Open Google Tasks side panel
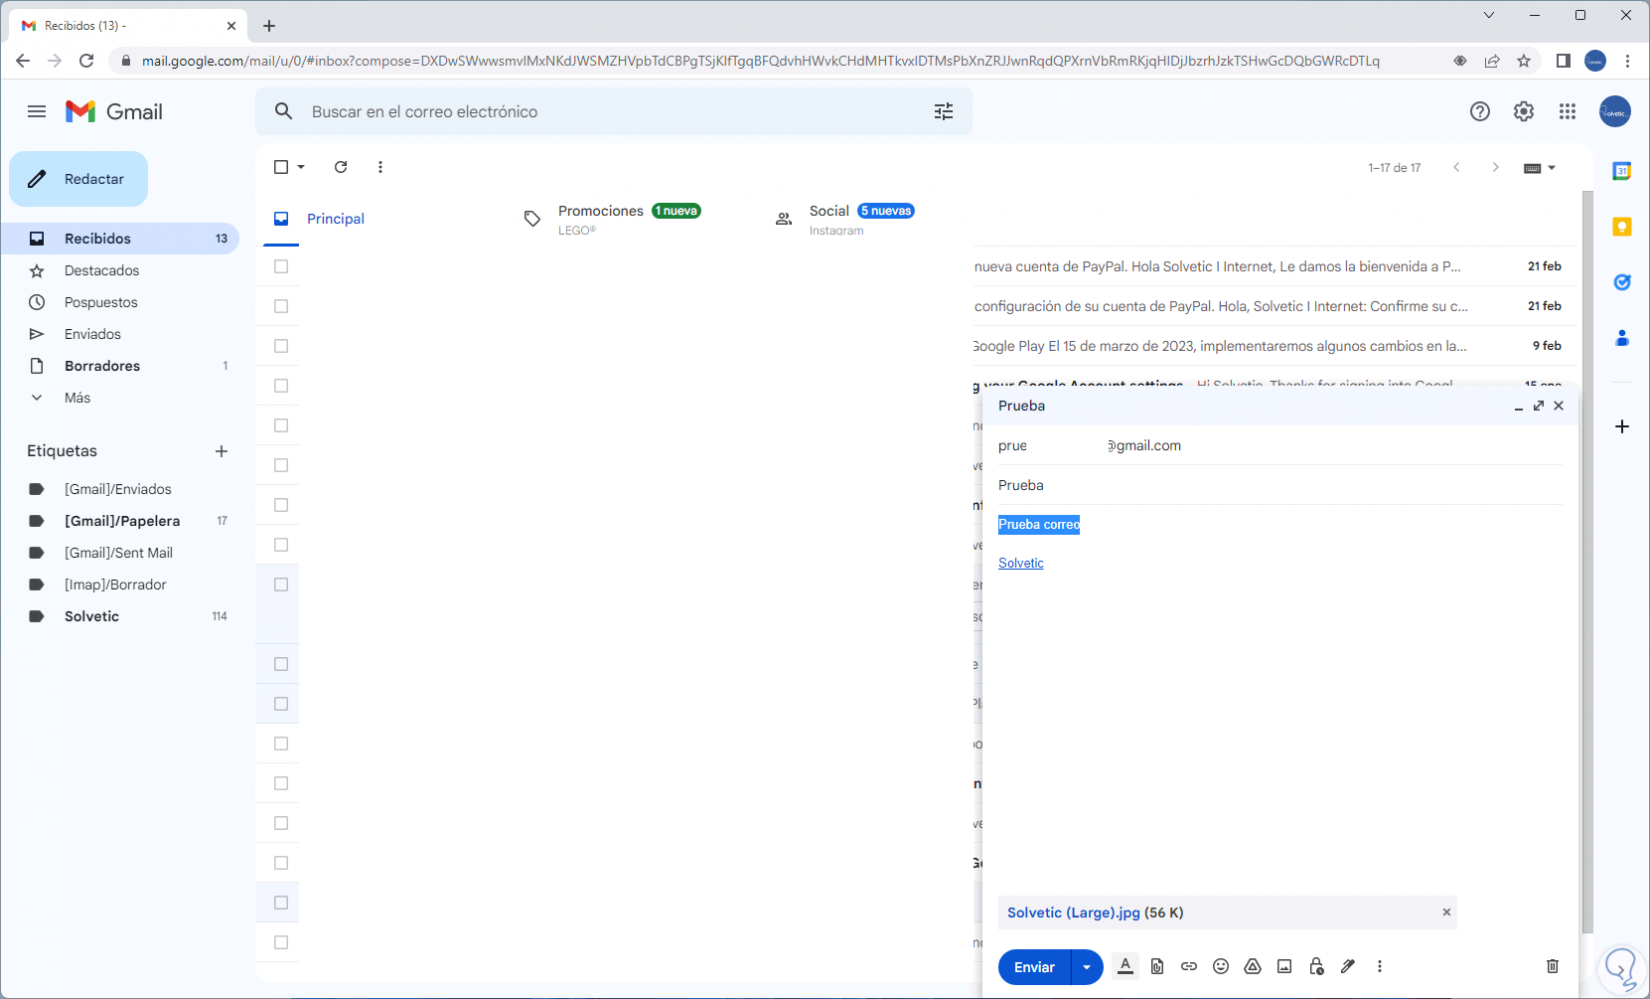This screenshot has width=1650, height=999. tap(1622, 283)
